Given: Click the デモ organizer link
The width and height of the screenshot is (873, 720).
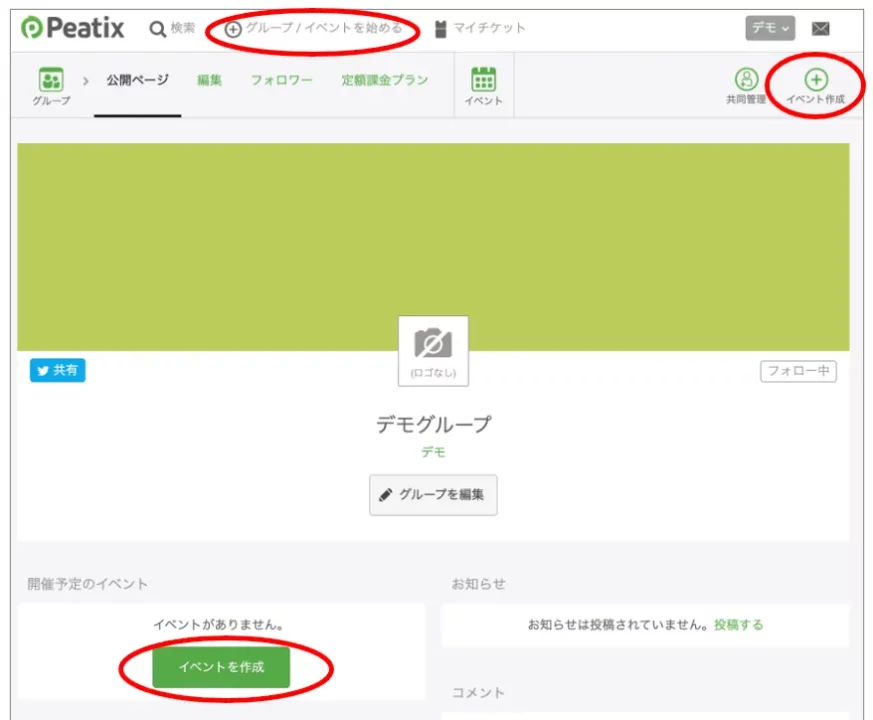Looking at the screenshot, I should [433, 452].
